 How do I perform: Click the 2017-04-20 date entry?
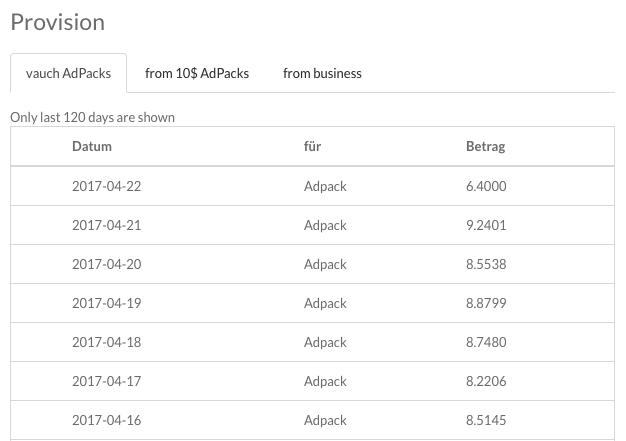[107, 264]
